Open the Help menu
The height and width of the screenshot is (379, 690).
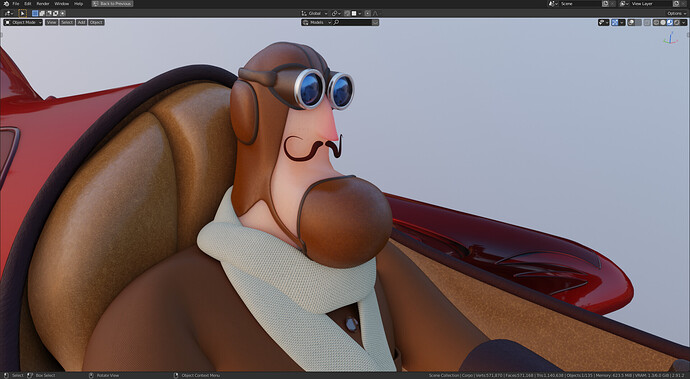tap(78, 4)
